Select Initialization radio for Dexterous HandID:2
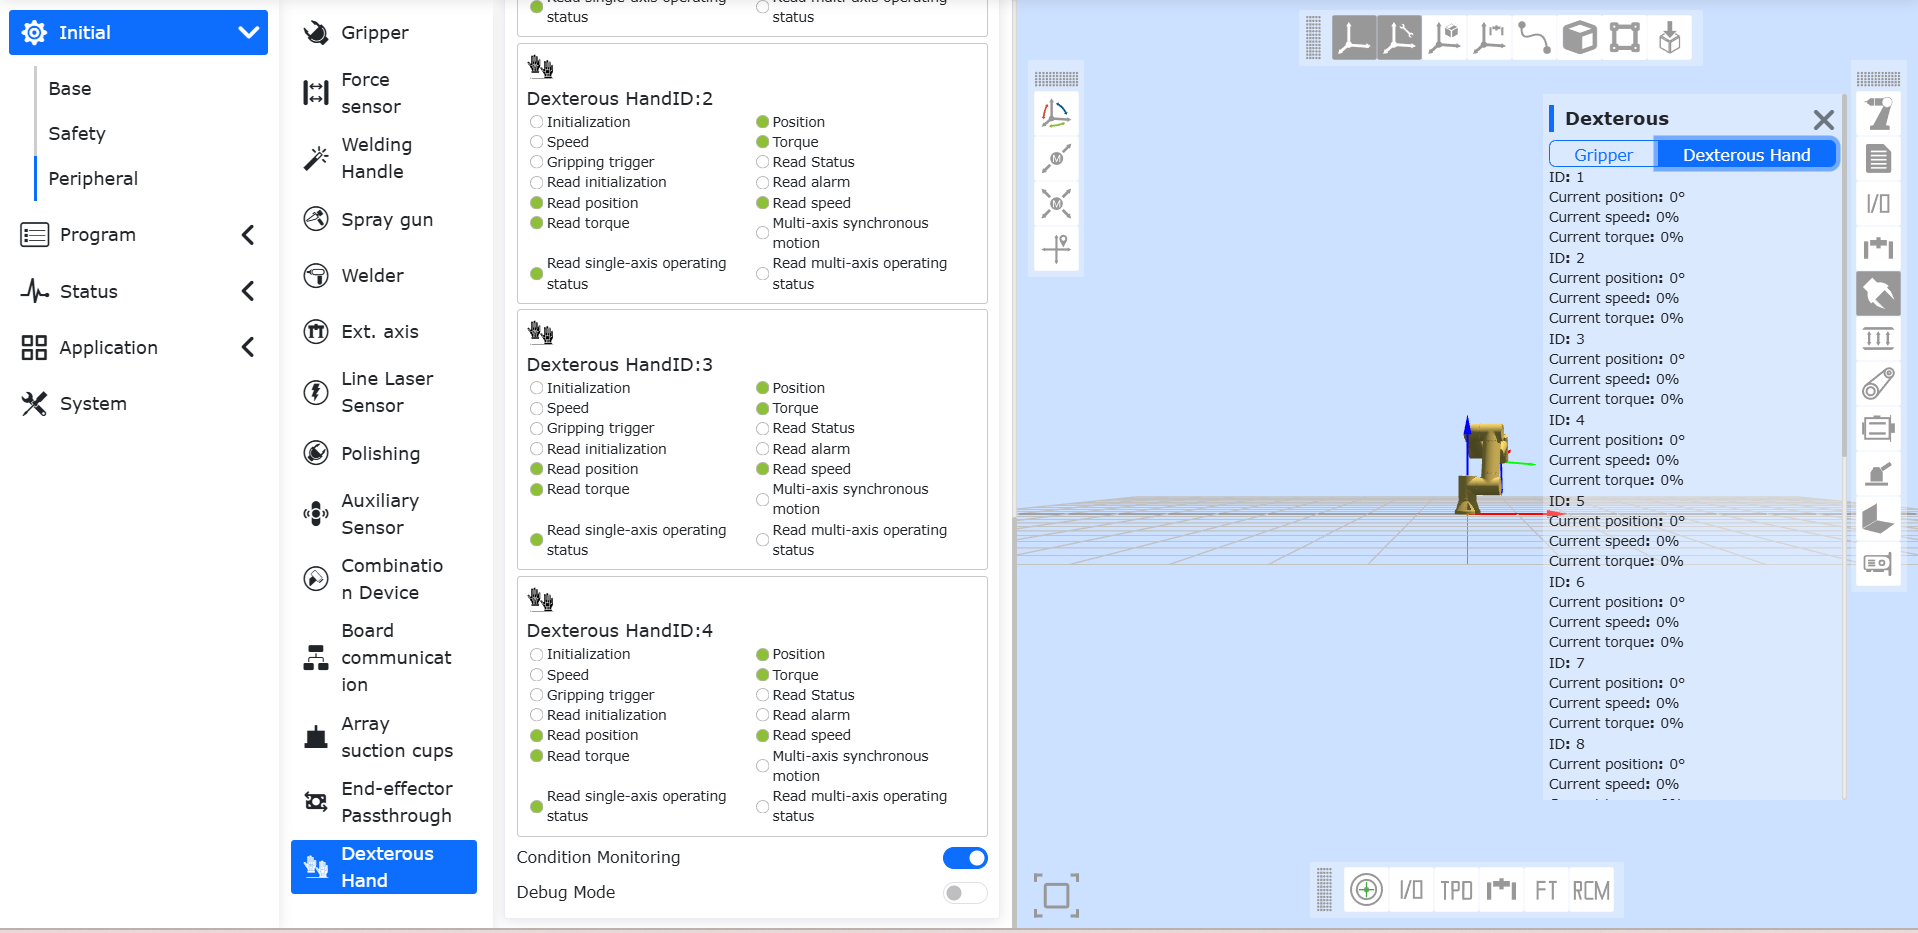This screenshot has height=933, width=1918. tap(537, 122)
